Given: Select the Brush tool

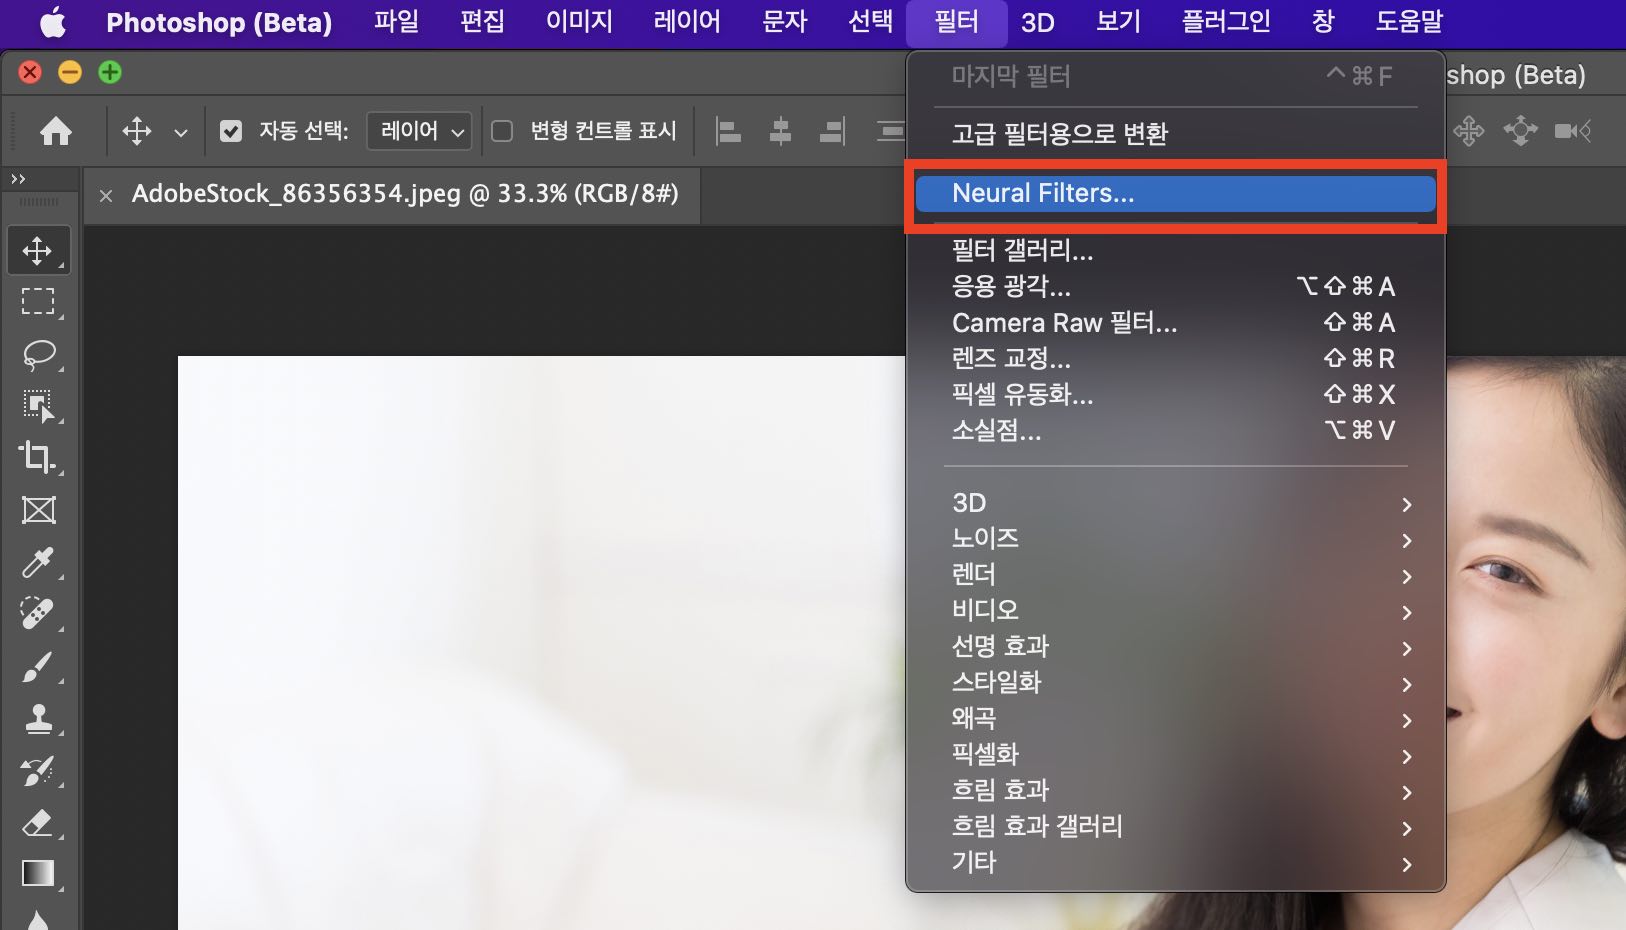Looking at the screenshot, I should tap(38, 667).
